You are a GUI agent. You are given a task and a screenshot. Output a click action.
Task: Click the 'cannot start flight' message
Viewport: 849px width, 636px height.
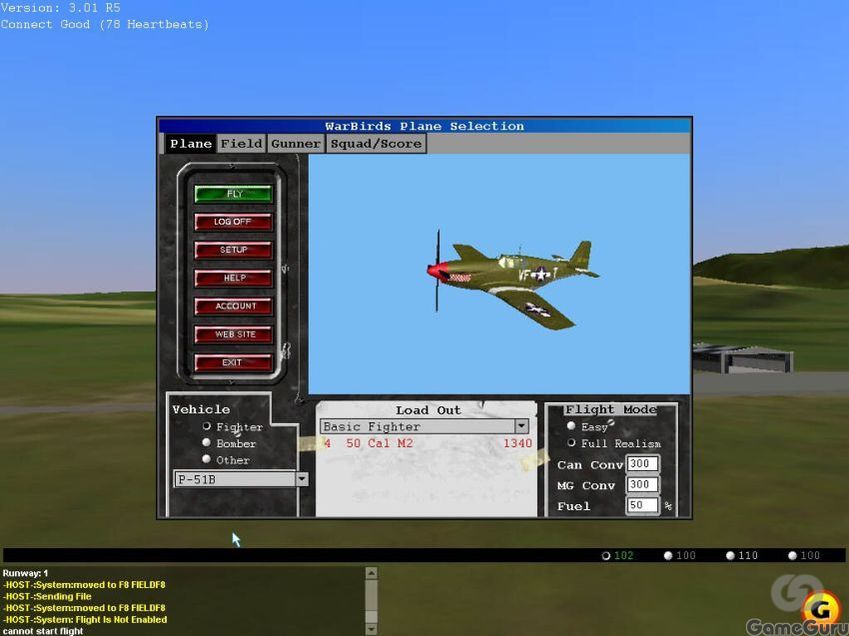coord(43,631)
